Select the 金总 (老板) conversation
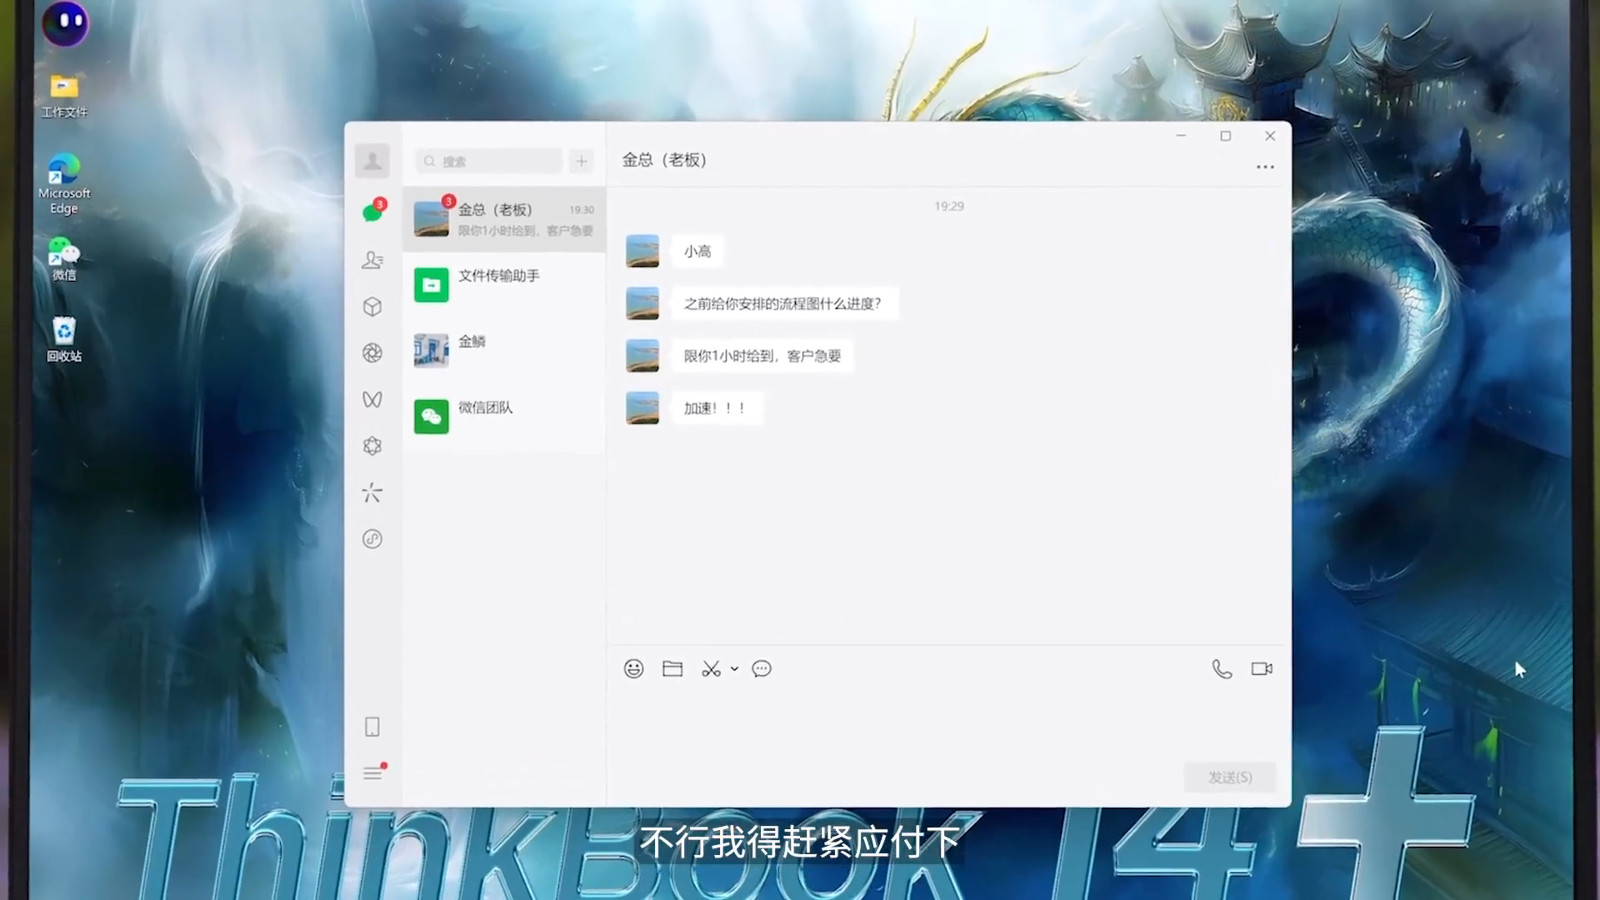1600x900 pixels. click(x=504, y=219)
